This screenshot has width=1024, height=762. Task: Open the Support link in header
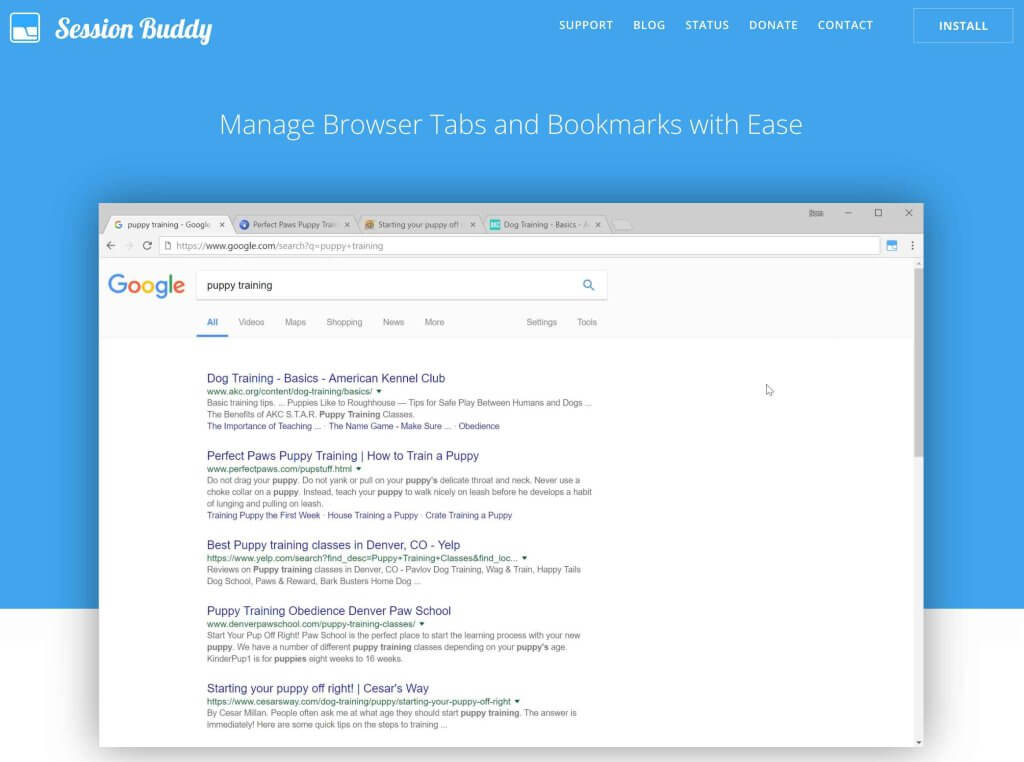click(586, 25)
